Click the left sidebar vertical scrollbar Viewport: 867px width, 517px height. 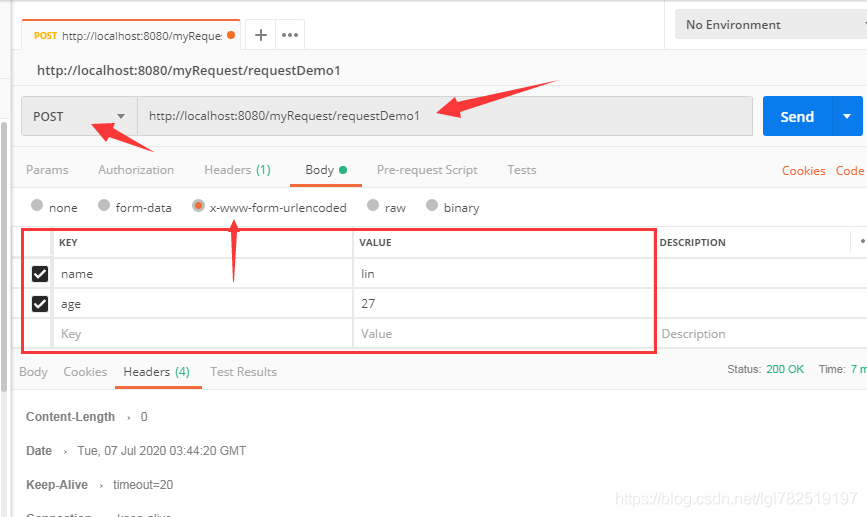click(4, 256)
